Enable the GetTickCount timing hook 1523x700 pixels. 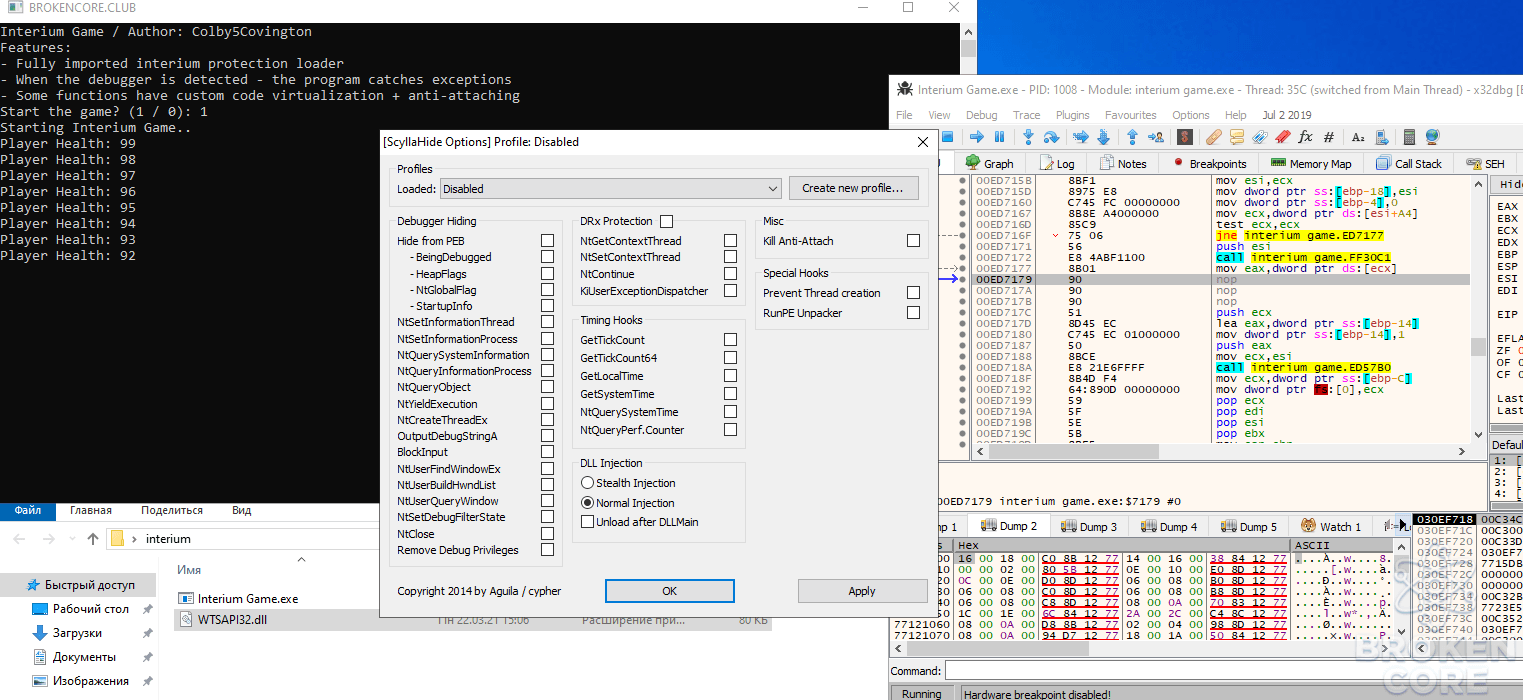(730, 340)
